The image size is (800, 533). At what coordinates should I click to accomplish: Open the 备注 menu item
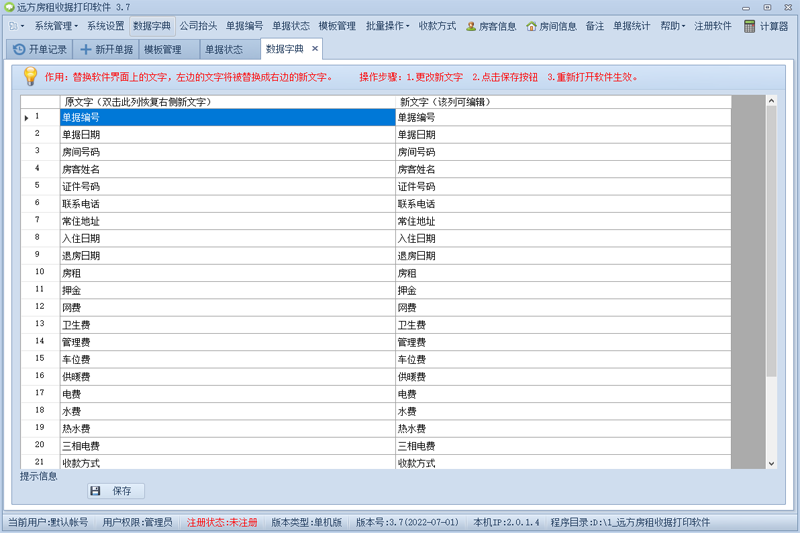[x=595, y=26]
